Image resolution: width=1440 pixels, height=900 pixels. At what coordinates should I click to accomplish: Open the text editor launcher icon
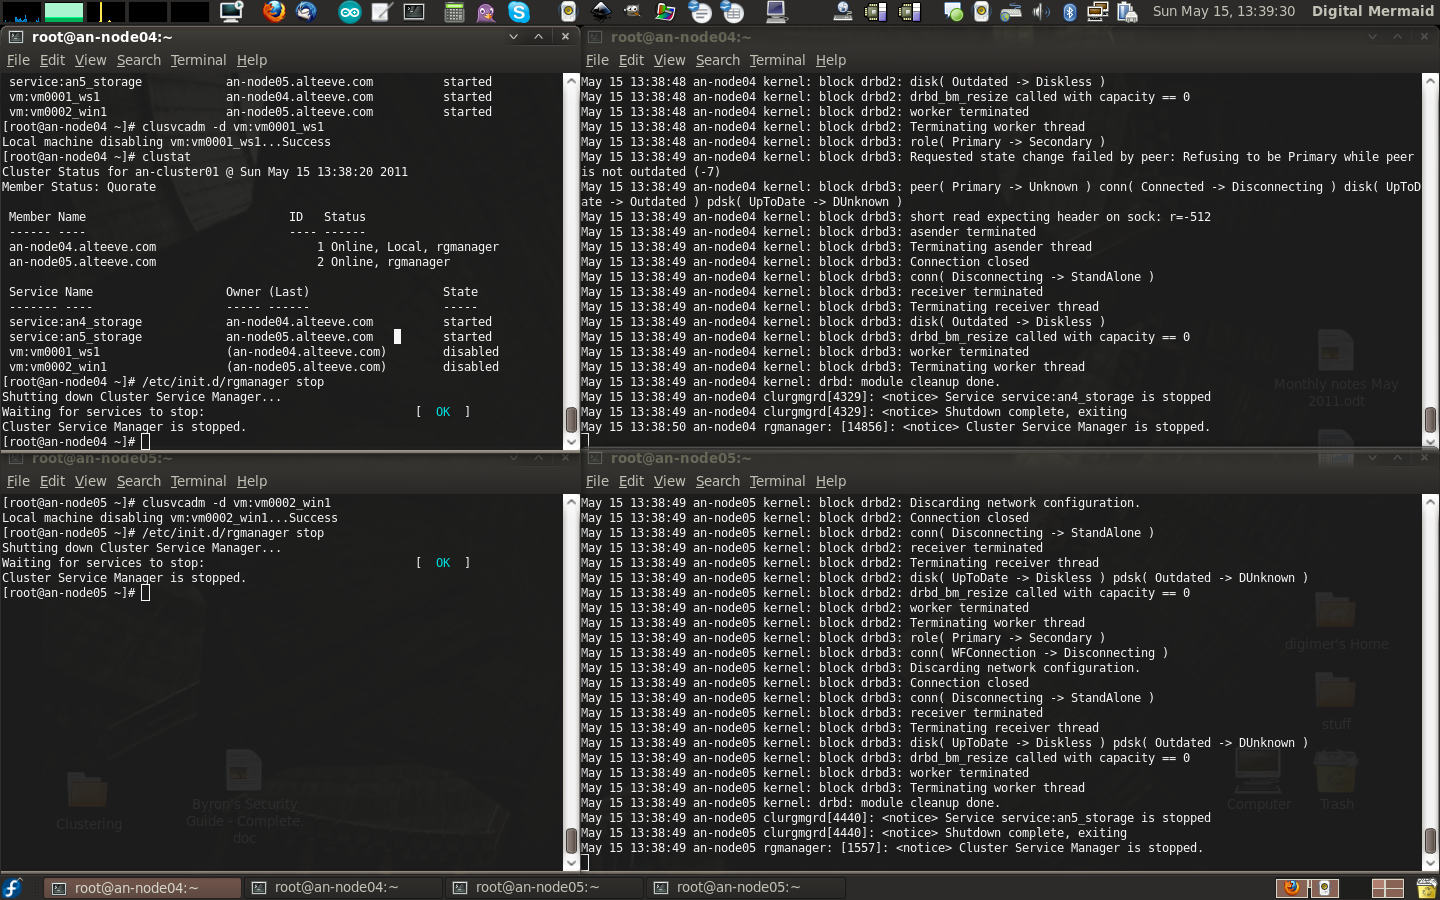[381, 12]
